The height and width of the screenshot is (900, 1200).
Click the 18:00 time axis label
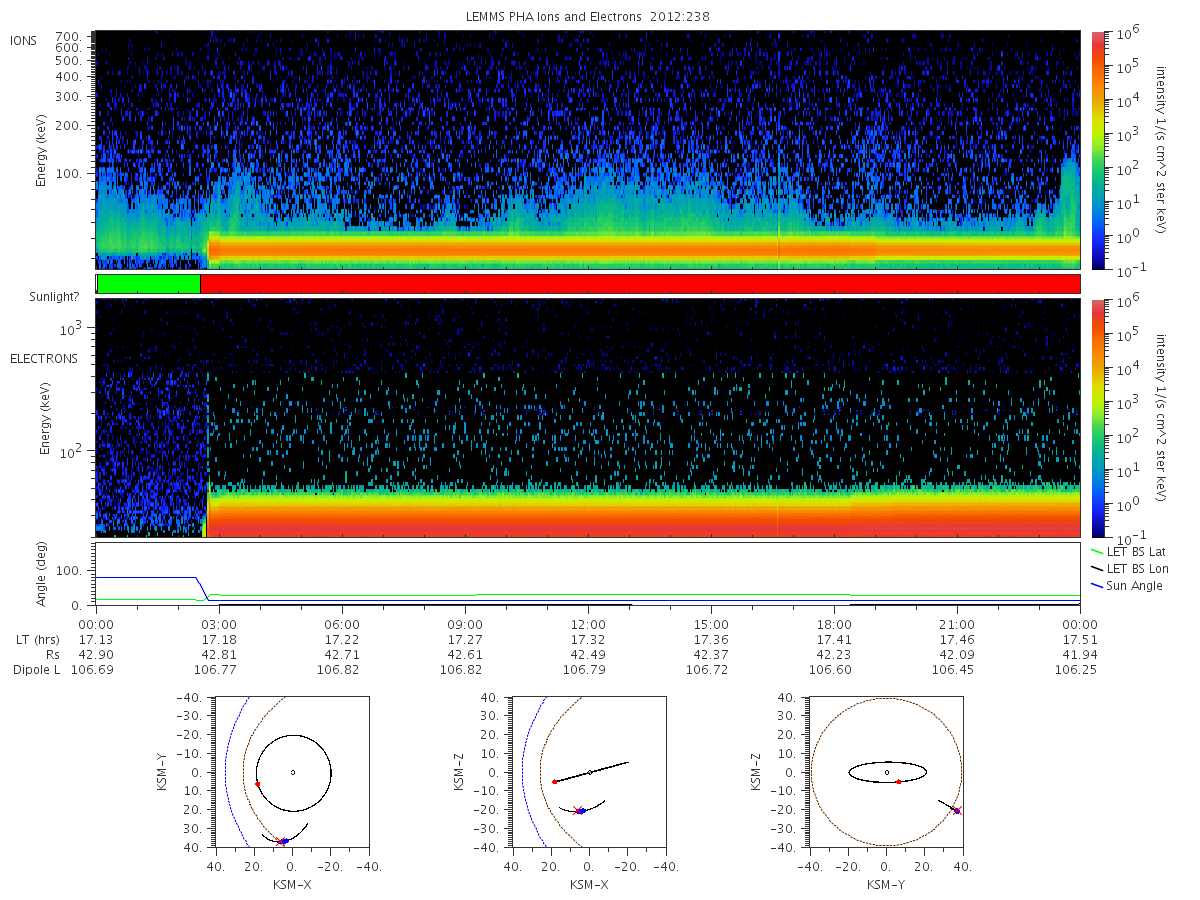pyautogui.click(x=834, y=623)
